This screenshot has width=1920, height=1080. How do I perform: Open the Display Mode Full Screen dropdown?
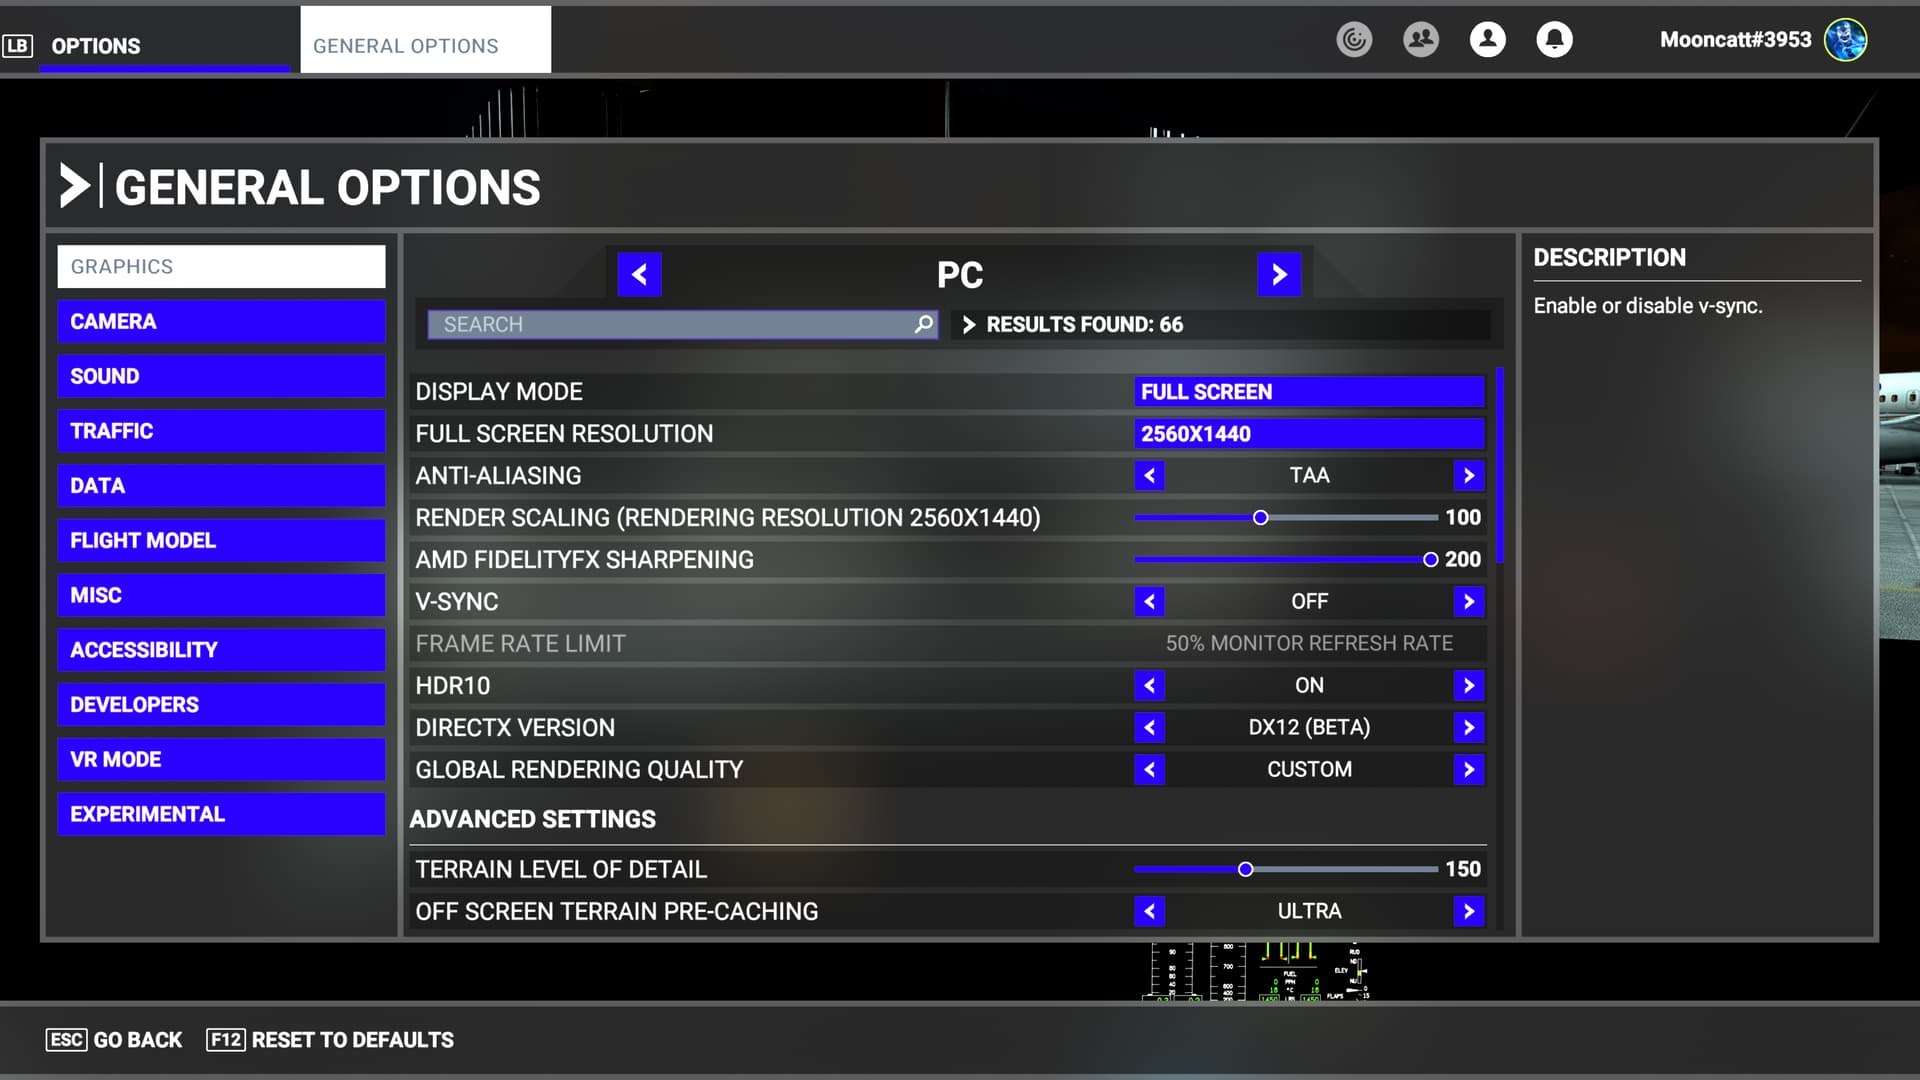click(1308, 391)
